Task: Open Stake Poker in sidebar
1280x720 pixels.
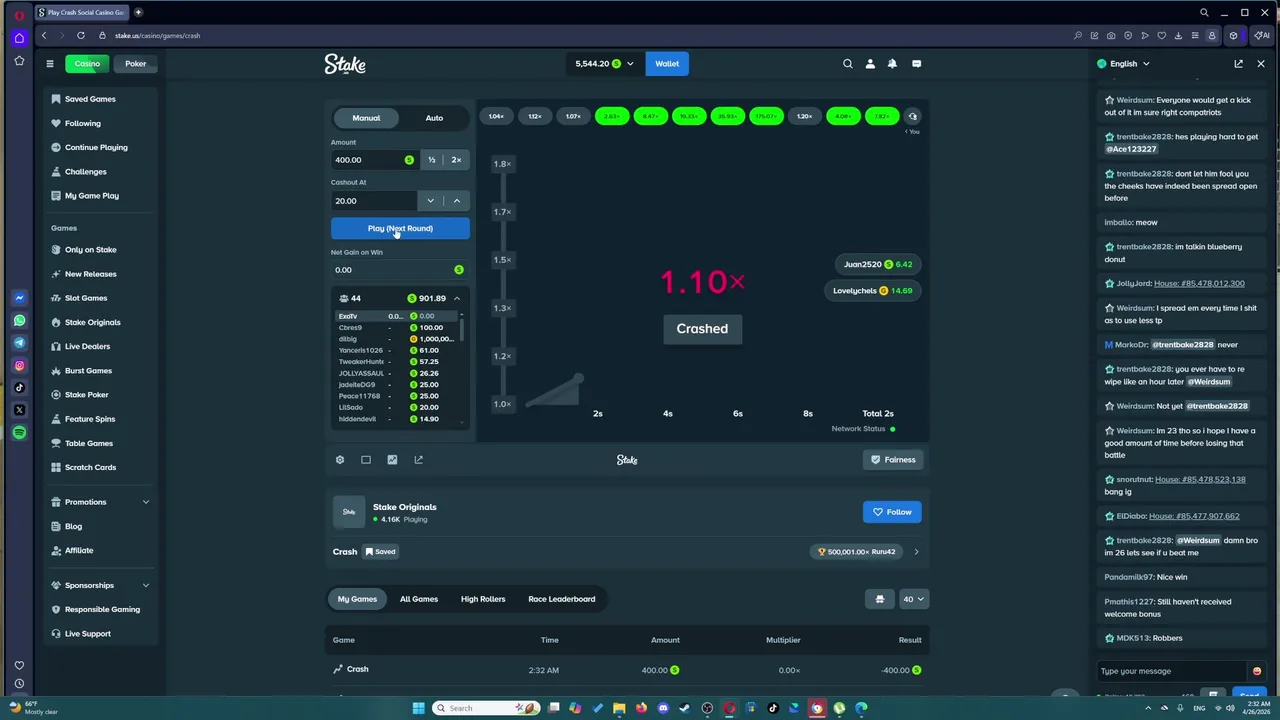Action: 87,395
